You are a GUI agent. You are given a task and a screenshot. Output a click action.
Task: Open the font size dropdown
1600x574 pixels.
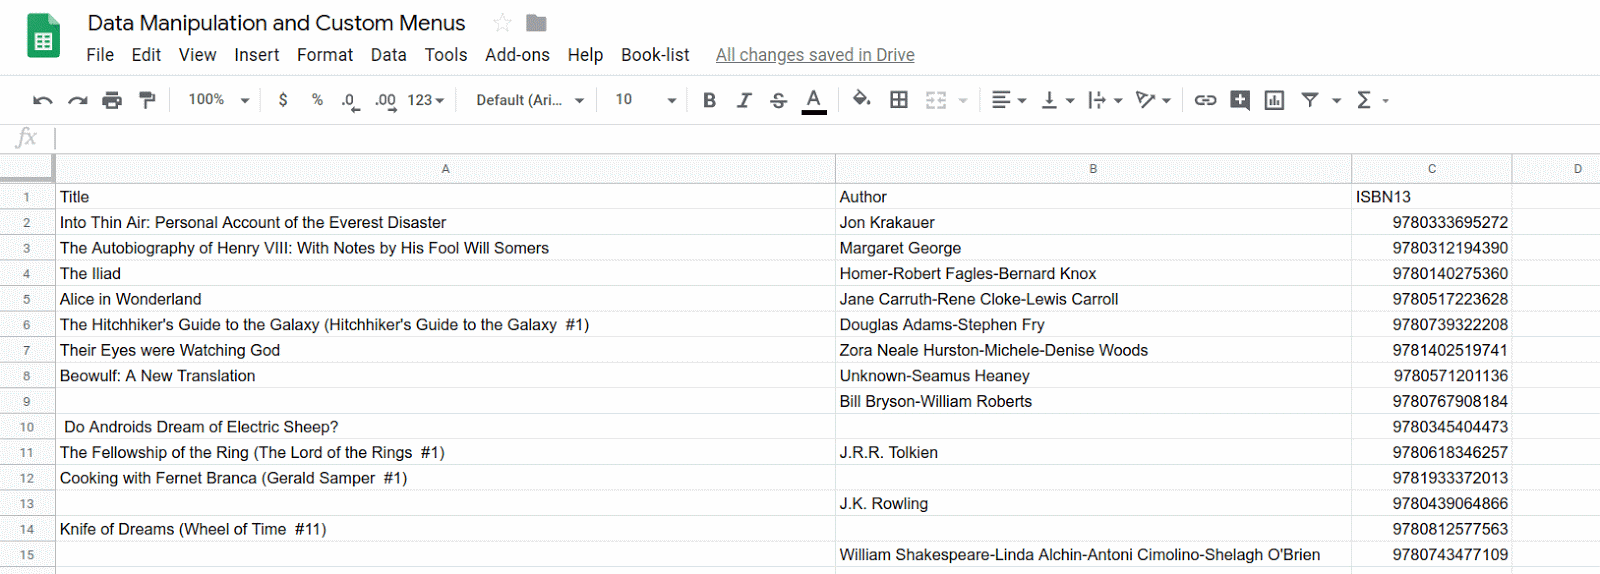click(645, 100)
